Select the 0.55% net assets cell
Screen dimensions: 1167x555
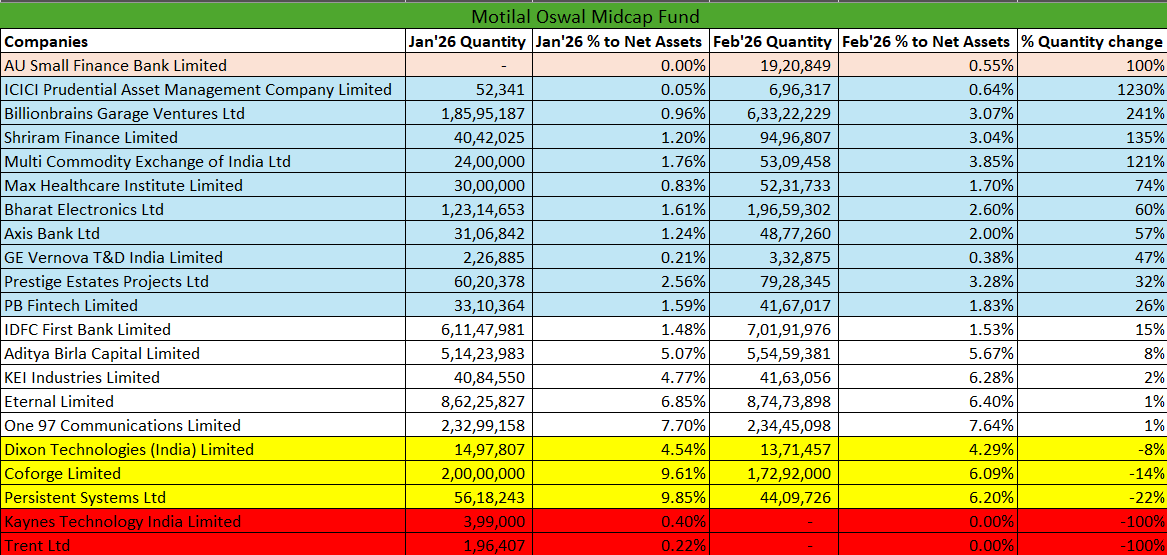(x=928, y=65)
